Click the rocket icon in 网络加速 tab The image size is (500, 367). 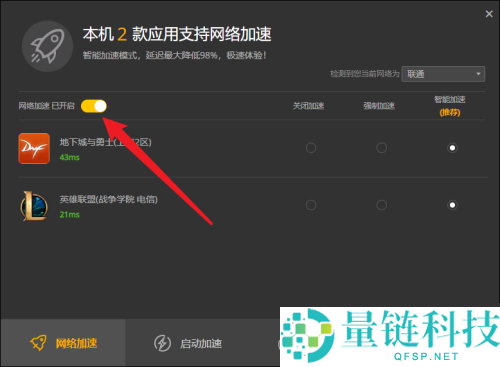tap(38, 343)
